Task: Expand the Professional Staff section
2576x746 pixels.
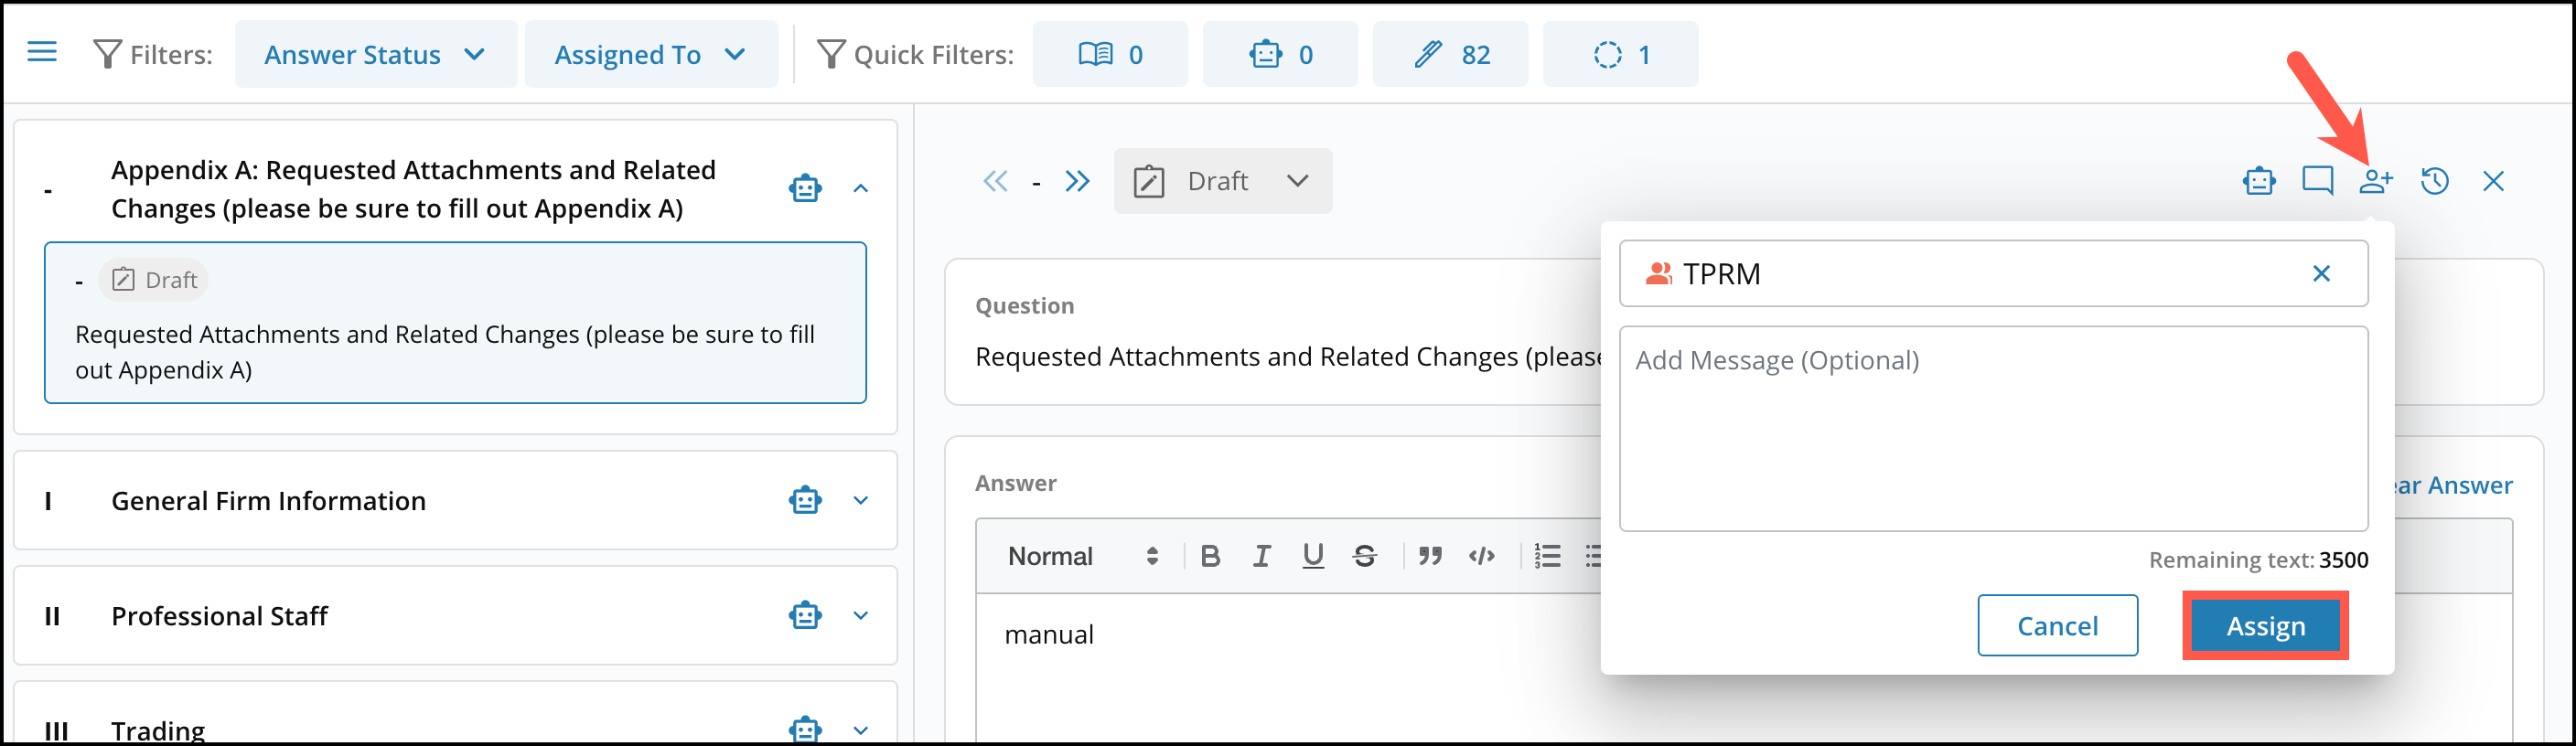Action: coord(861,615)
